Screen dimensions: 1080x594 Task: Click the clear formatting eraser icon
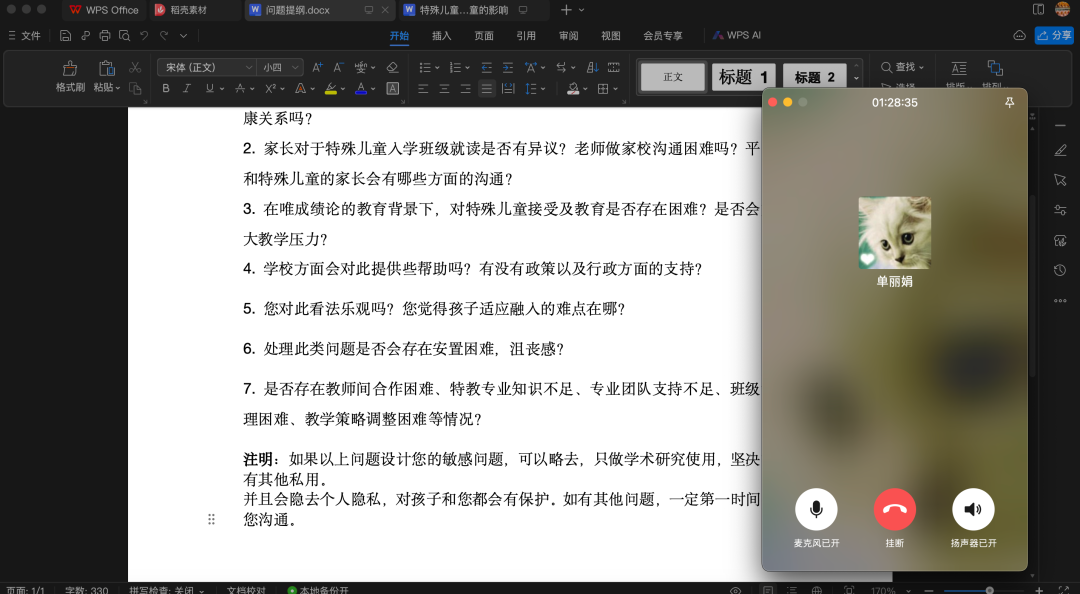coord(392,67)
